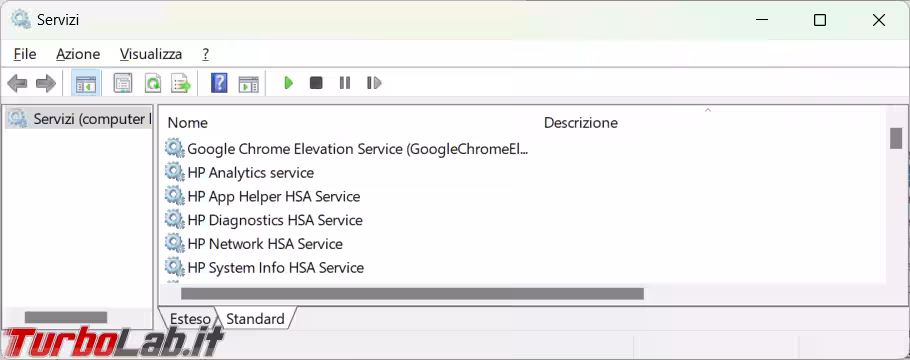Toggle the show/hide console tree icon
The width and height of the screenshot is (910, 360).
86,83
